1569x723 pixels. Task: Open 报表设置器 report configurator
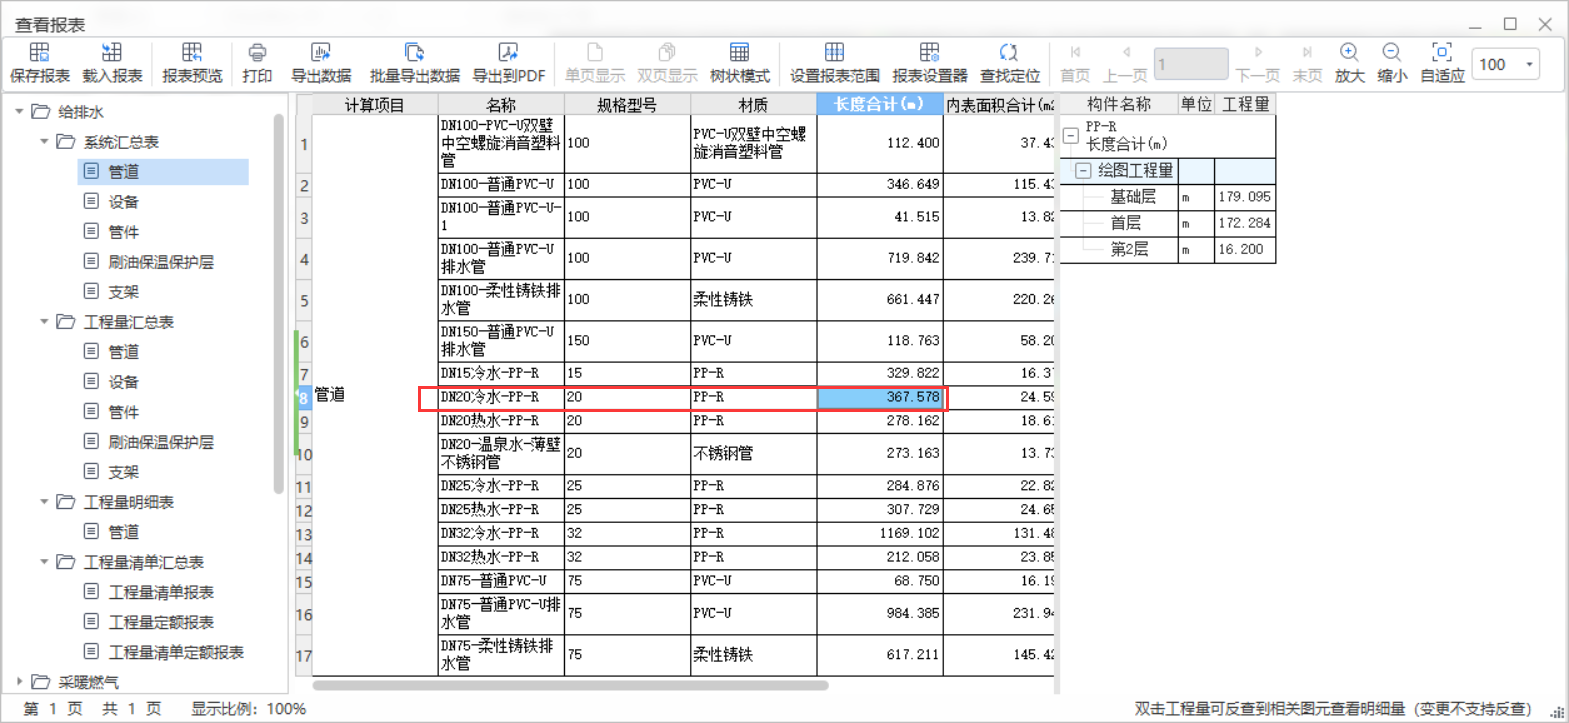(929, 62)
